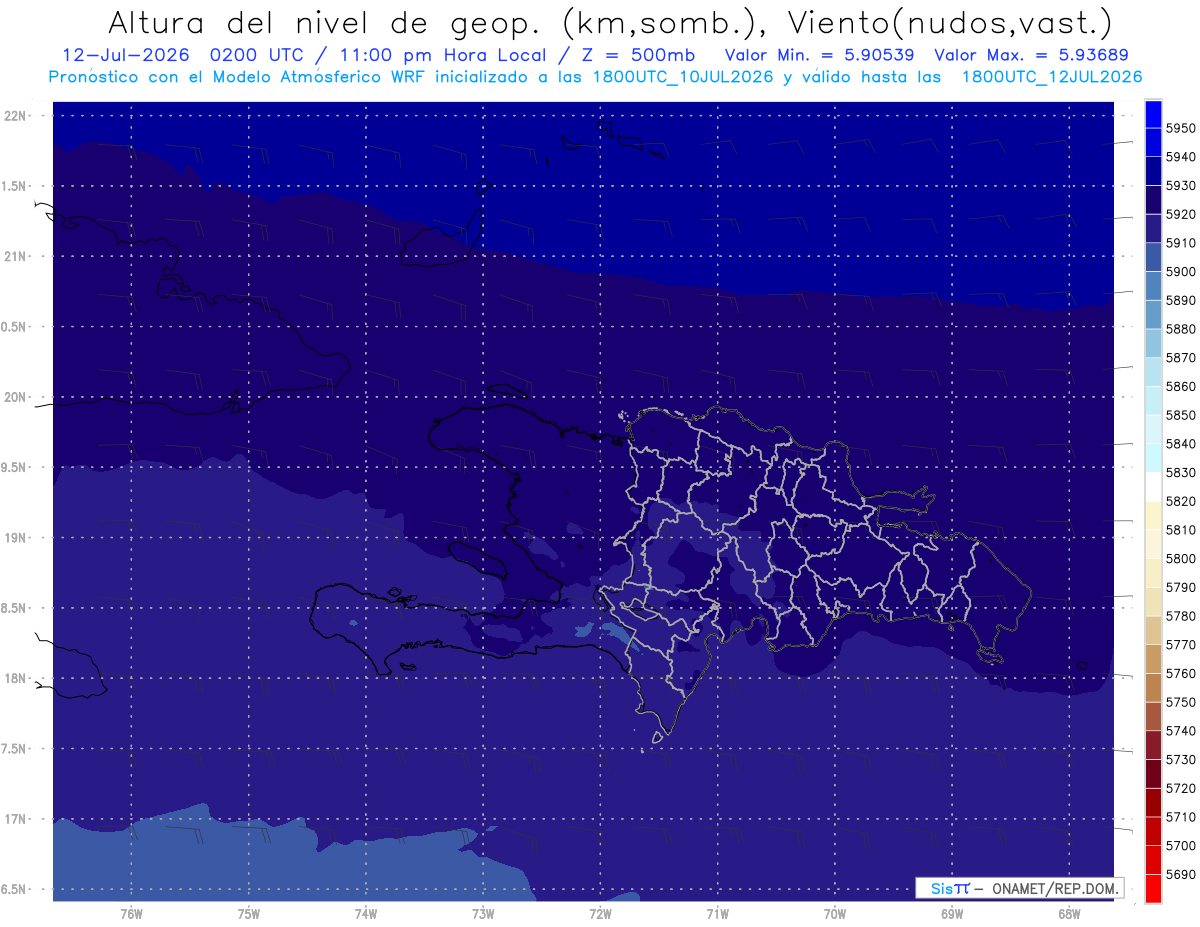This screenshot has width=1200, height=927.
Task: Click the 5760 value on the color scale
Action: pos(1181,673)
